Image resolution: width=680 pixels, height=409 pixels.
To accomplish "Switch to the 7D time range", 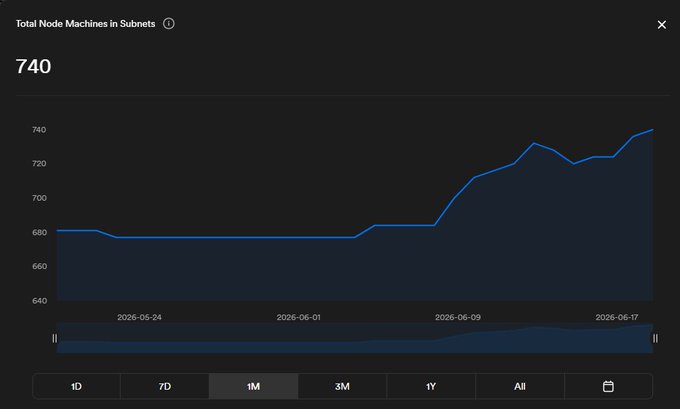I will 165,386.
